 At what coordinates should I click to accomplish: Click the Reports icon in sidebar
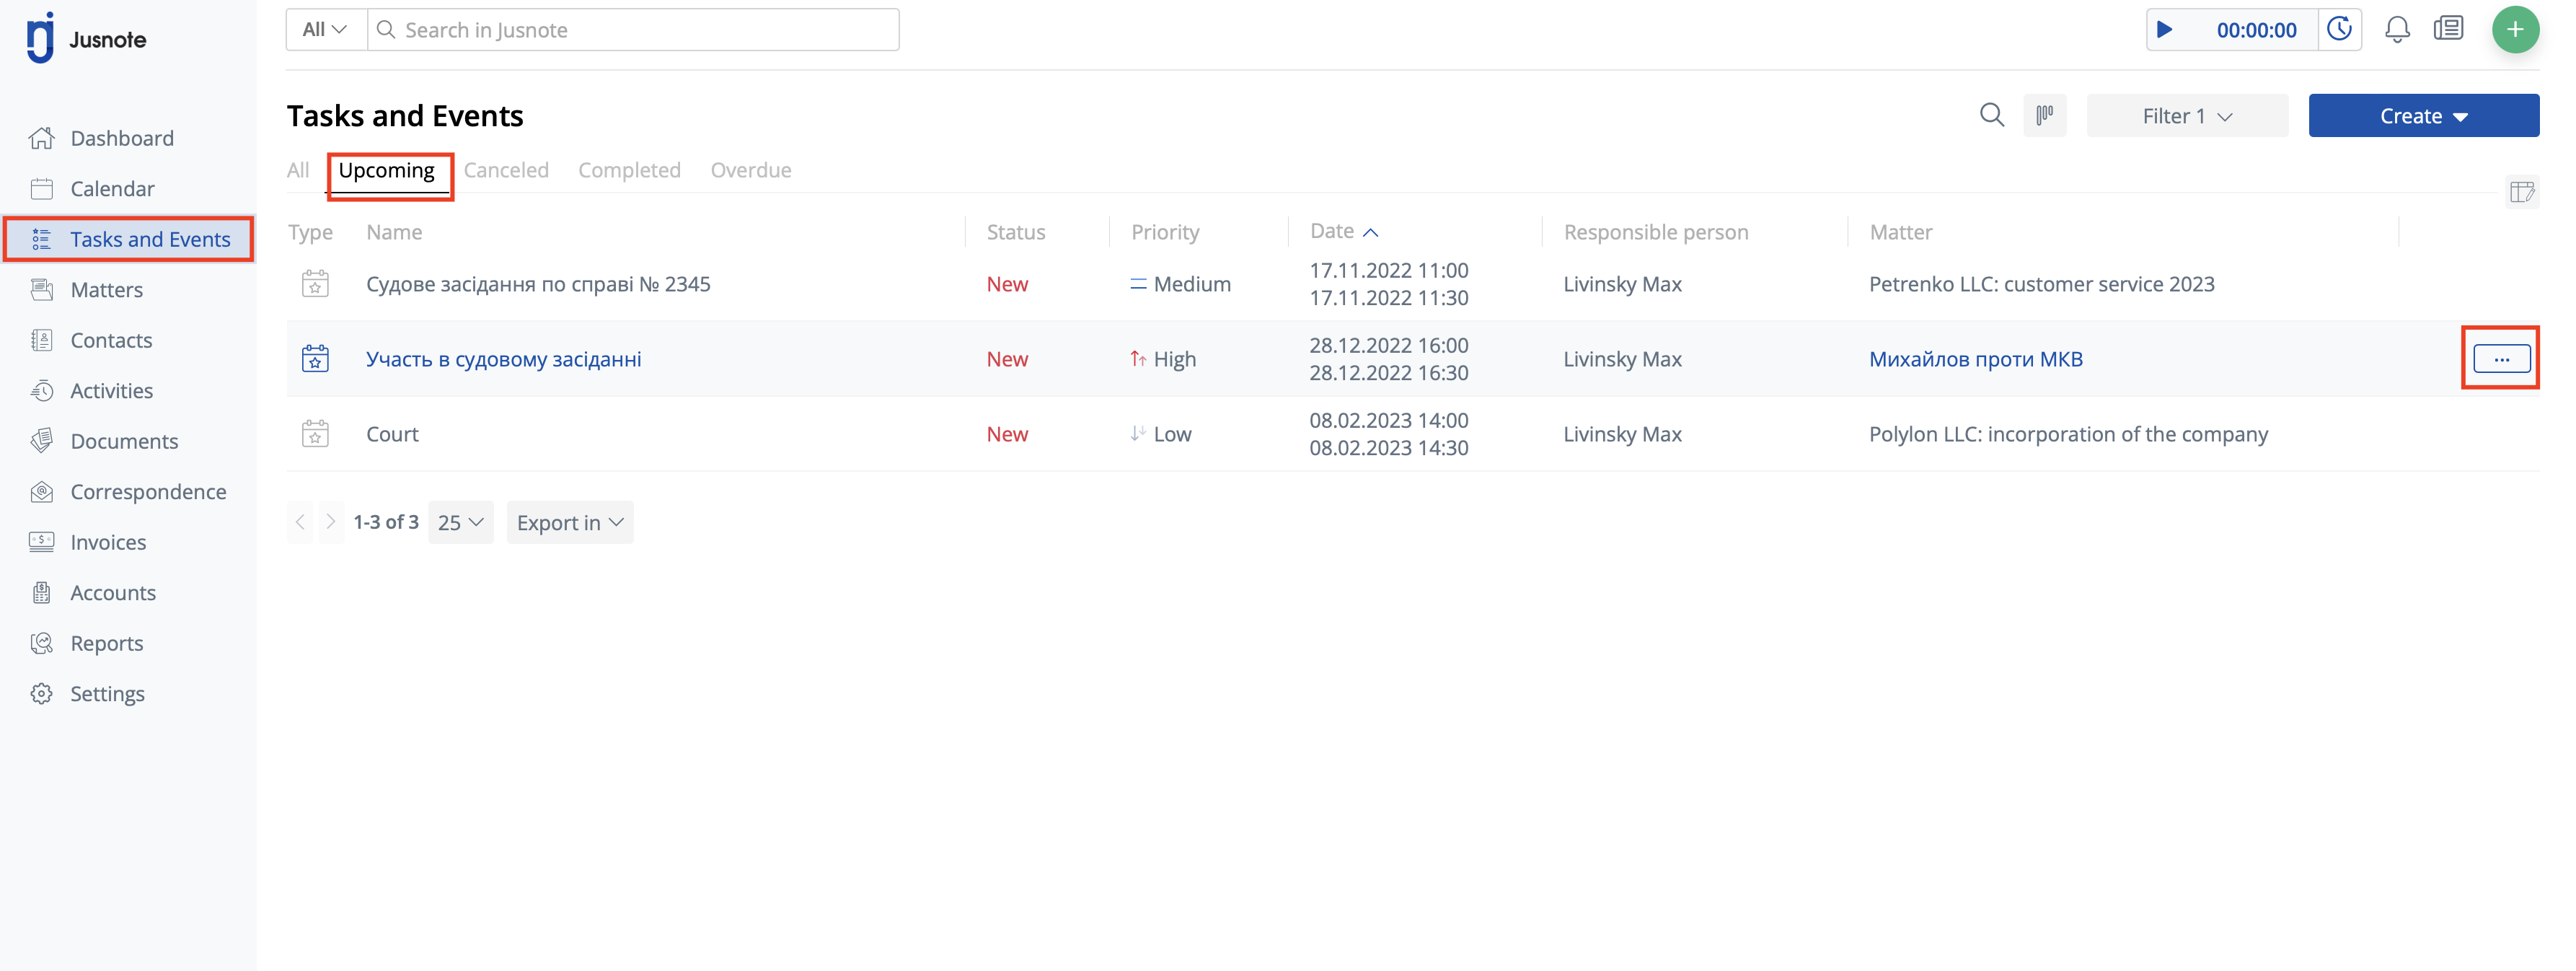click(x=42, y=643)
